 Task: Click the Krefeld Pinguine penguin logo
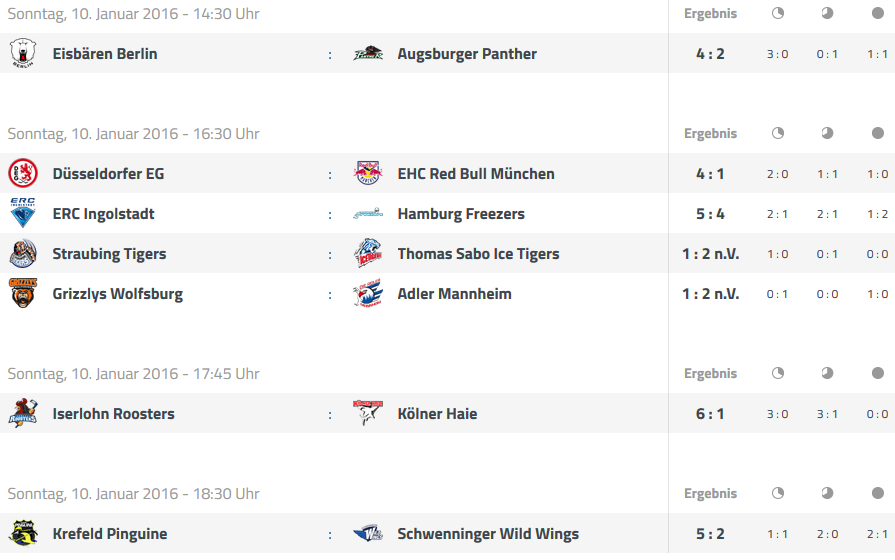23,533
